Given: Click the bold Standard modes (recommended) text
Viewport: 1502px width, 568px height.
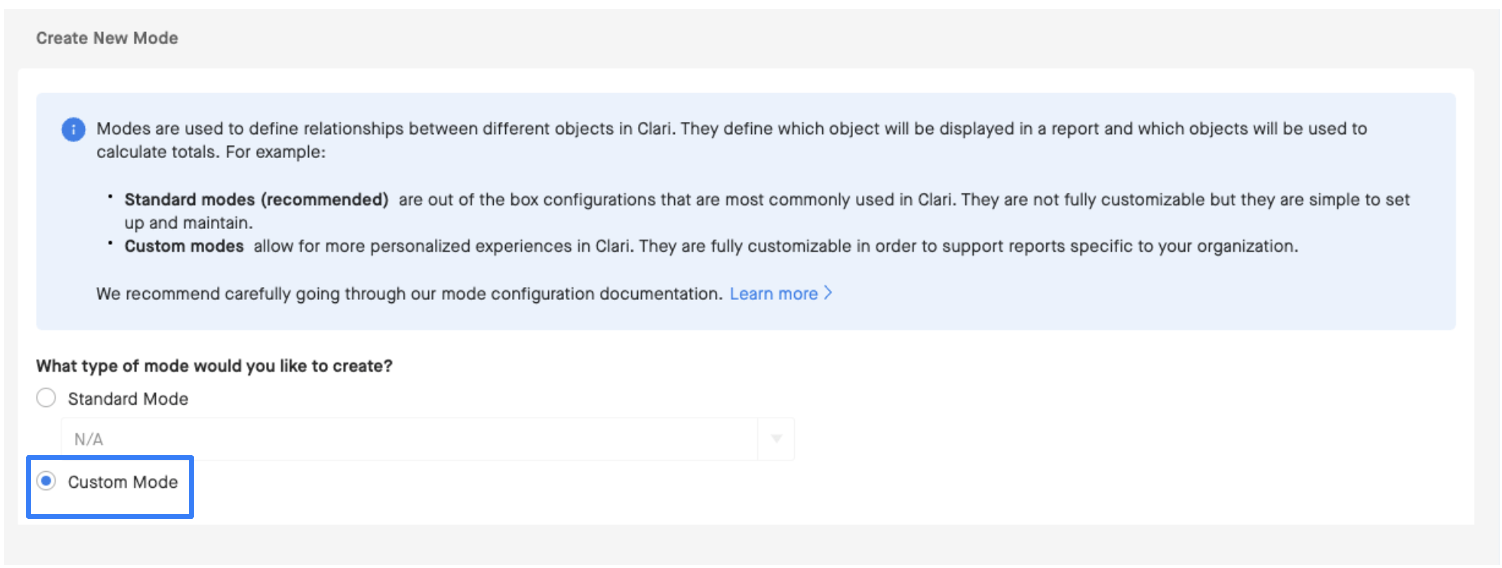Looking at the screenshot, I should pyautogui.click(x=256, y=199).
